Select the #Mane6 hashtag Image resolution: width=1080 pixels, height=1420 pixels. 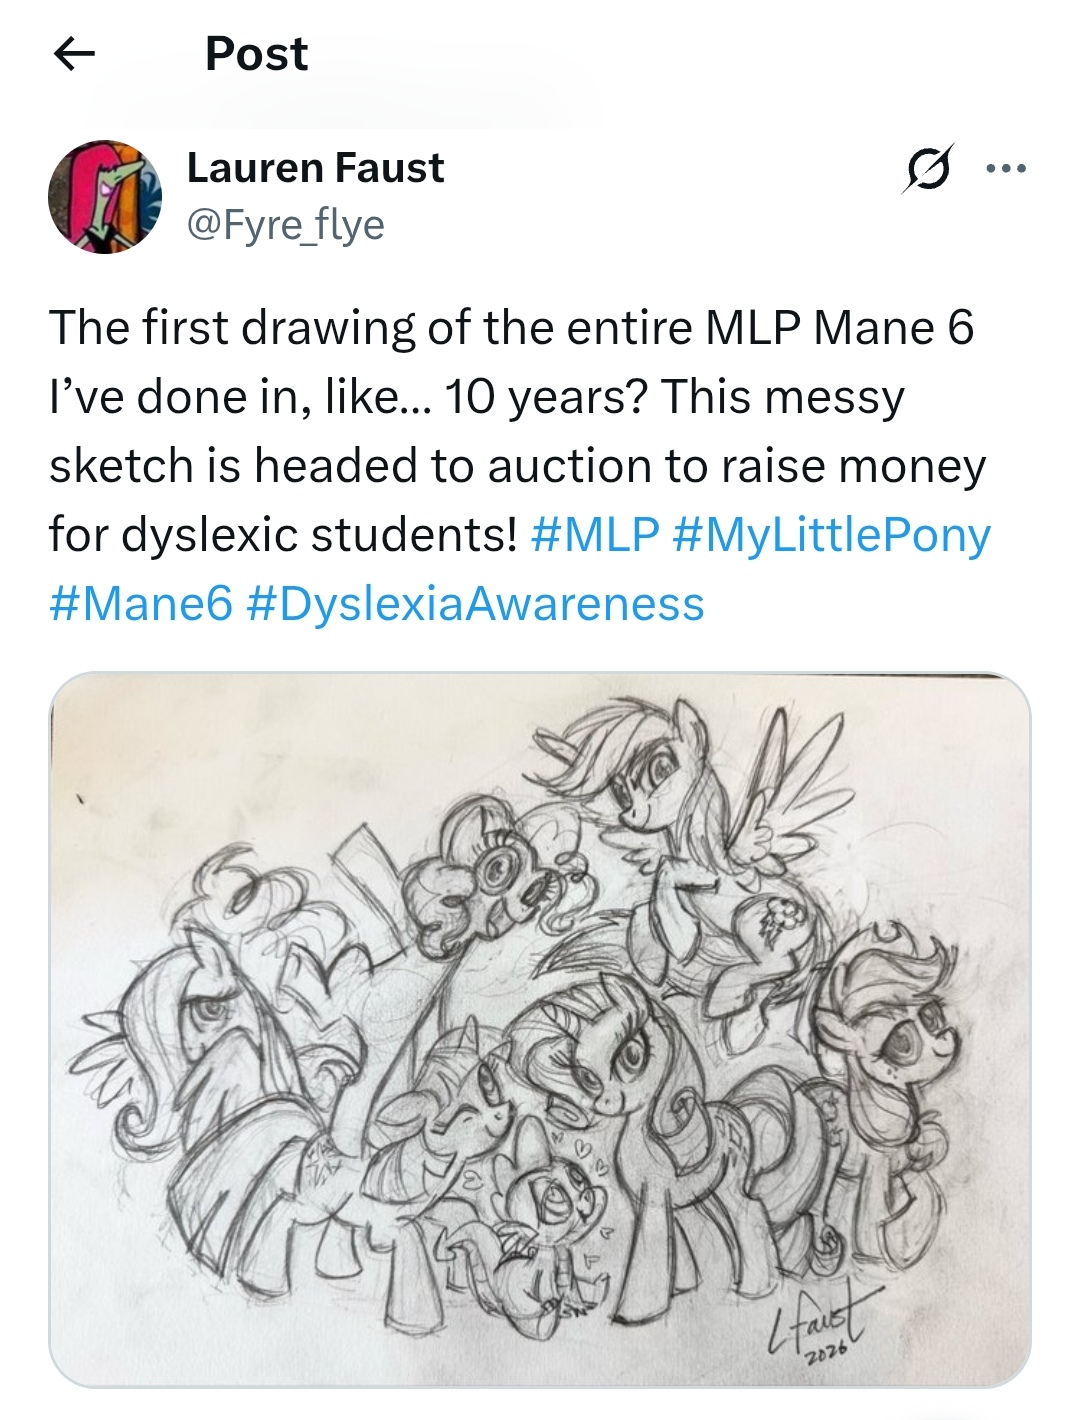point(141,604)
